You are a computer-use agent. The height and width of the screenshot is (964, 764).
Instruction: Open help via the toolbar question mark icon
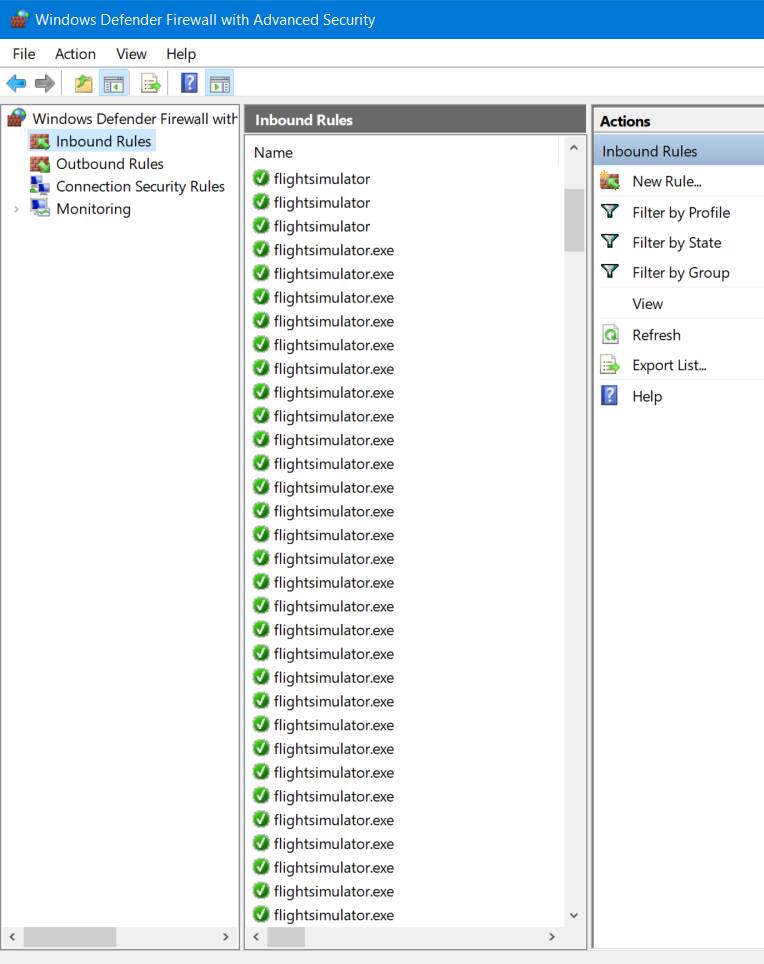[189, 82]
